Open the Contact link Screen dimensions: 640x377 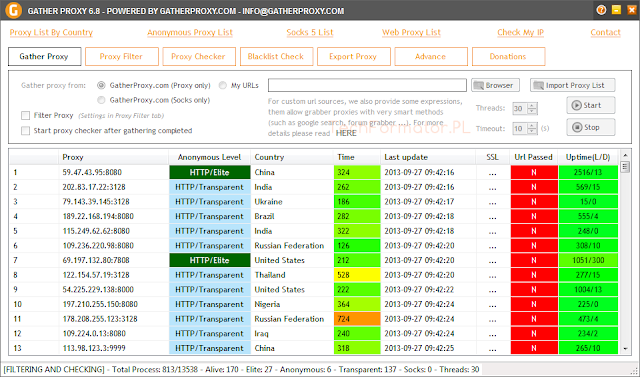coord(605,32)
